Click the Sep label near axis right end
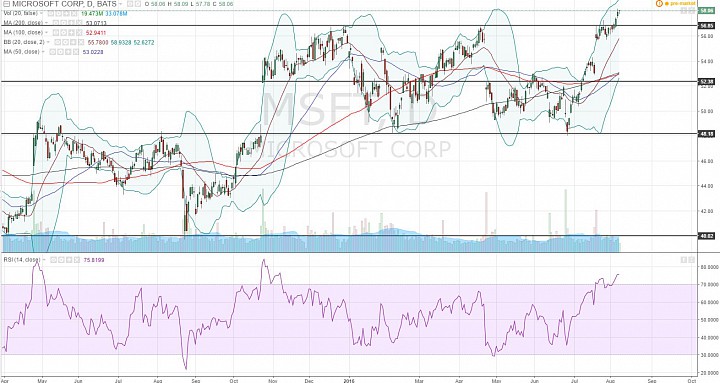 652,380
